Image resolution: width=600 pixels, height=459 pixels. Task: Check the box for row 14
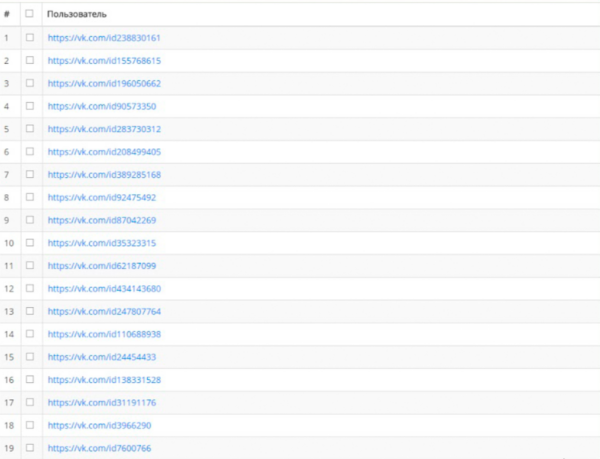click(x=30, y=334)
